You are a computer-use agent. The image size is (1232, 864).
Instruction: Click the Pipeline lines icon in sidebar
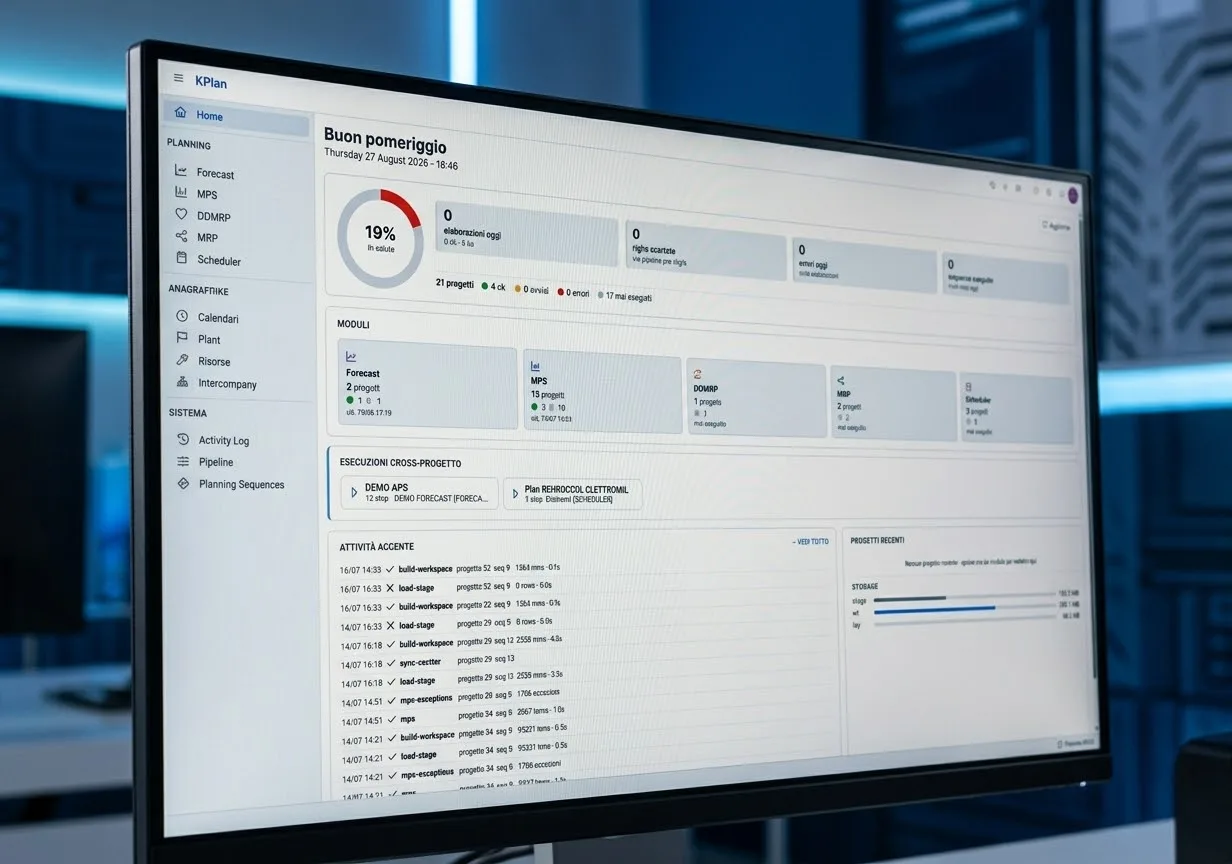coord(183,461)
